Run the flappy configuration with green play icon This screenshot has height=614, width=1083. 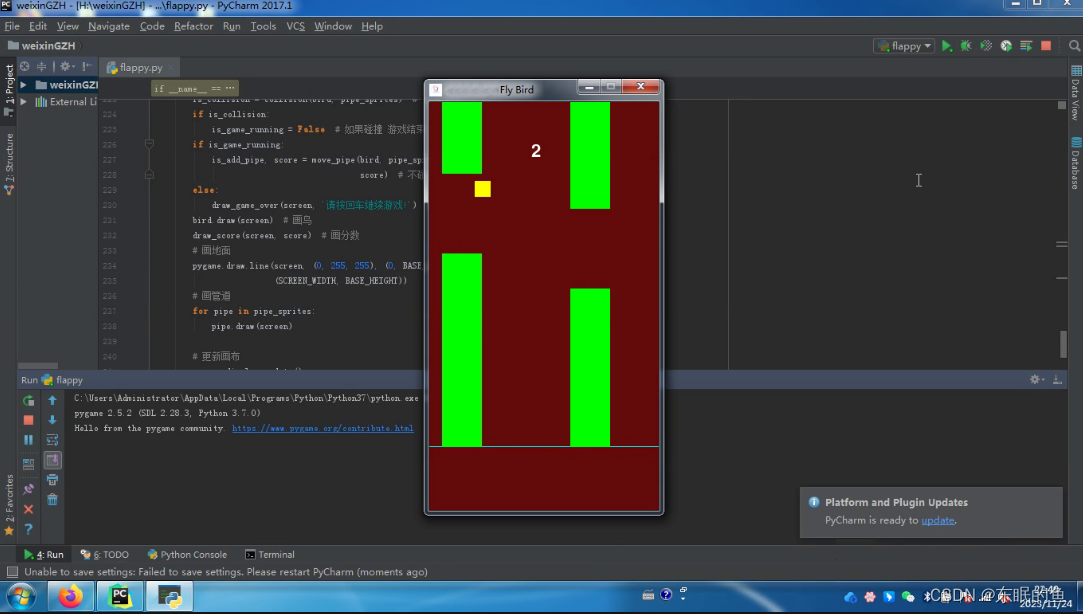(946, 46)
